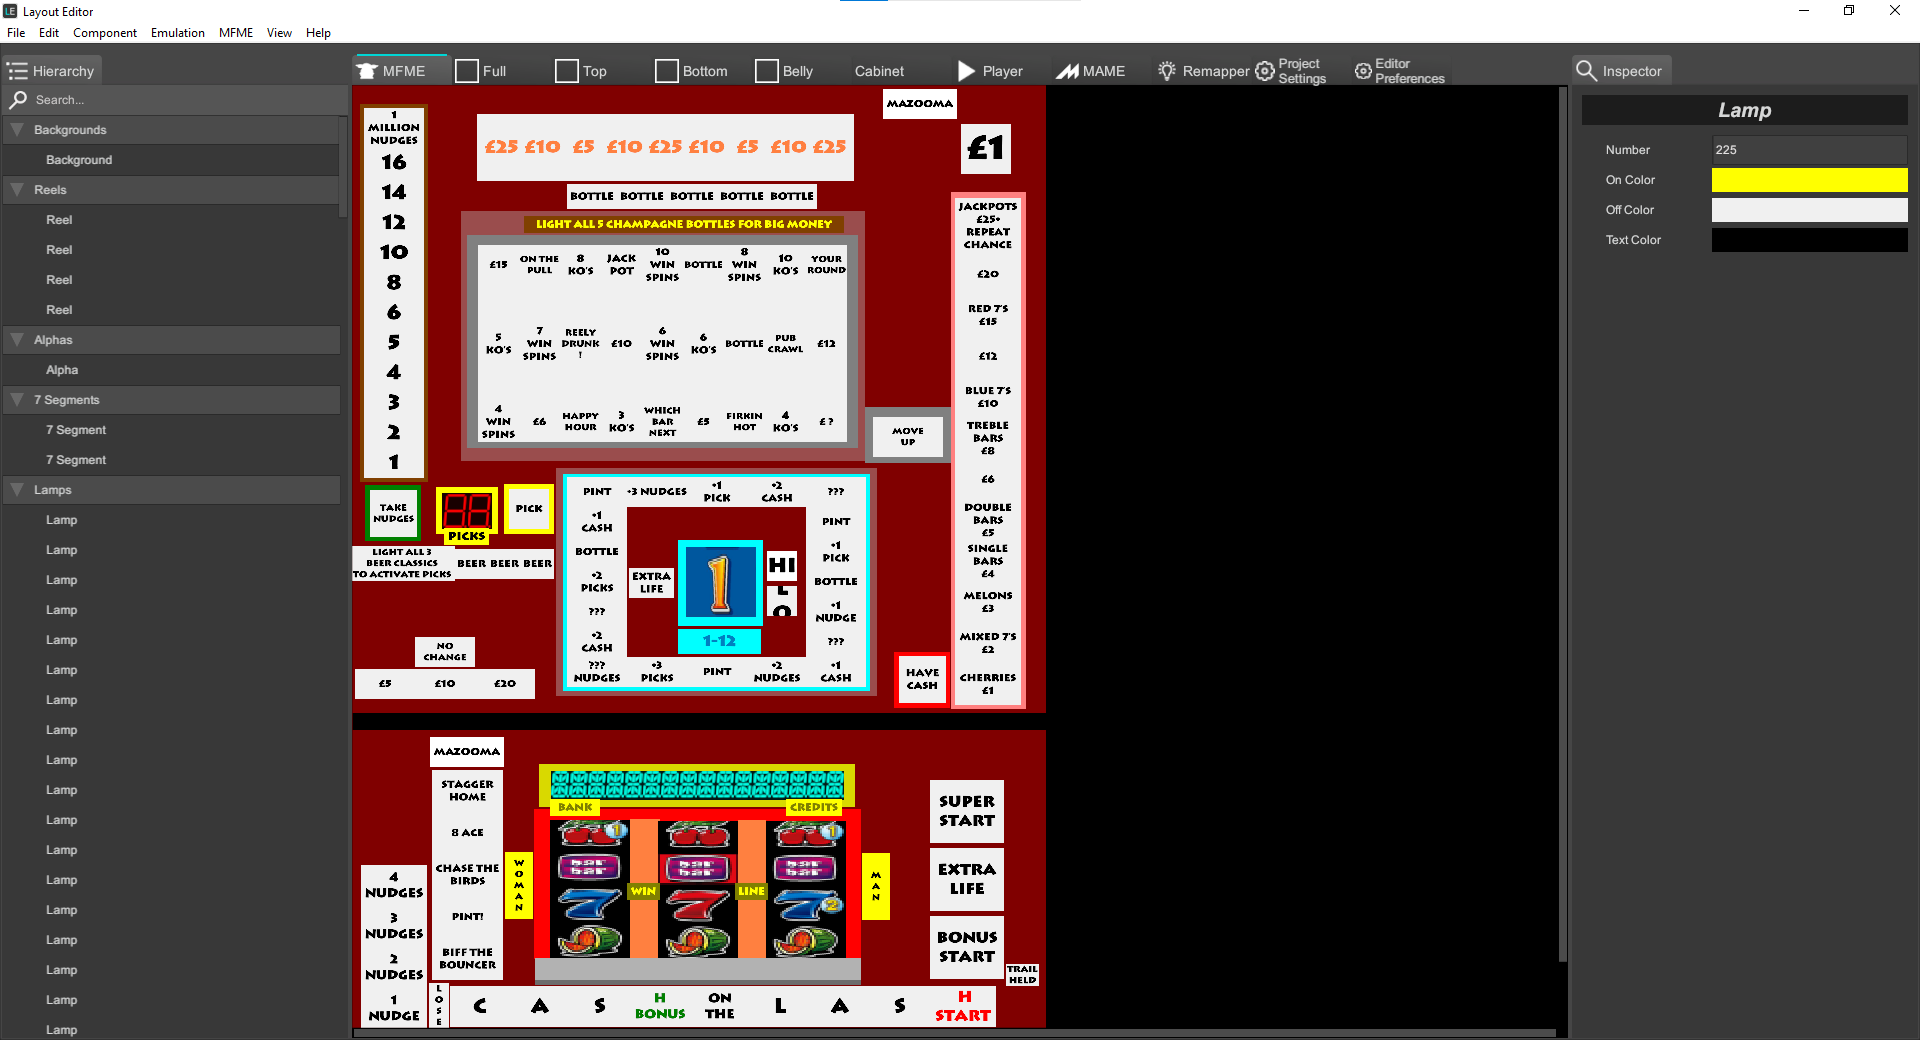Select the MAZOOMA logo lamp at top

(x=920, y=104)
